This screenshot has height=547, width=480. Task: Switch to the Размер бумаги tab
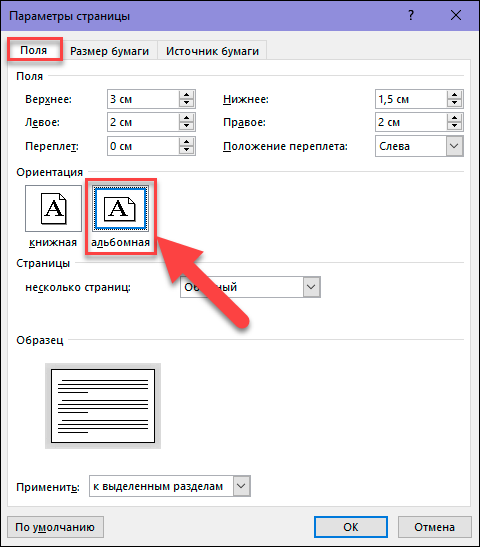(109, 51)
